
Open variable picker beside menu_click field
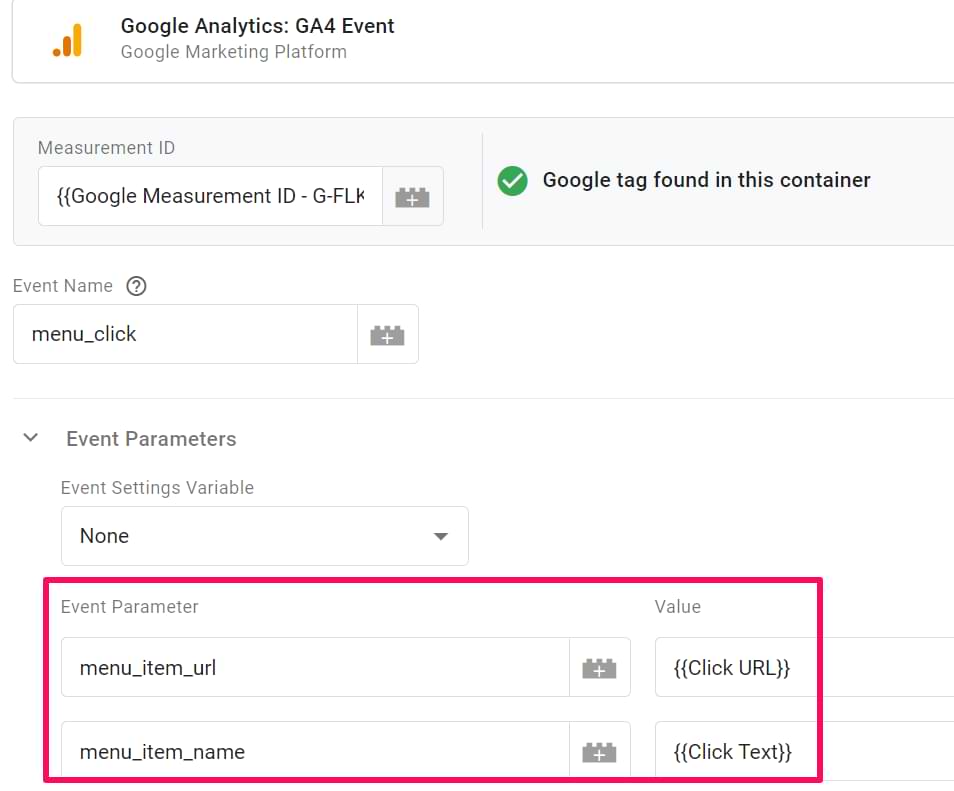pyautogui.click(x=387, y=334)
